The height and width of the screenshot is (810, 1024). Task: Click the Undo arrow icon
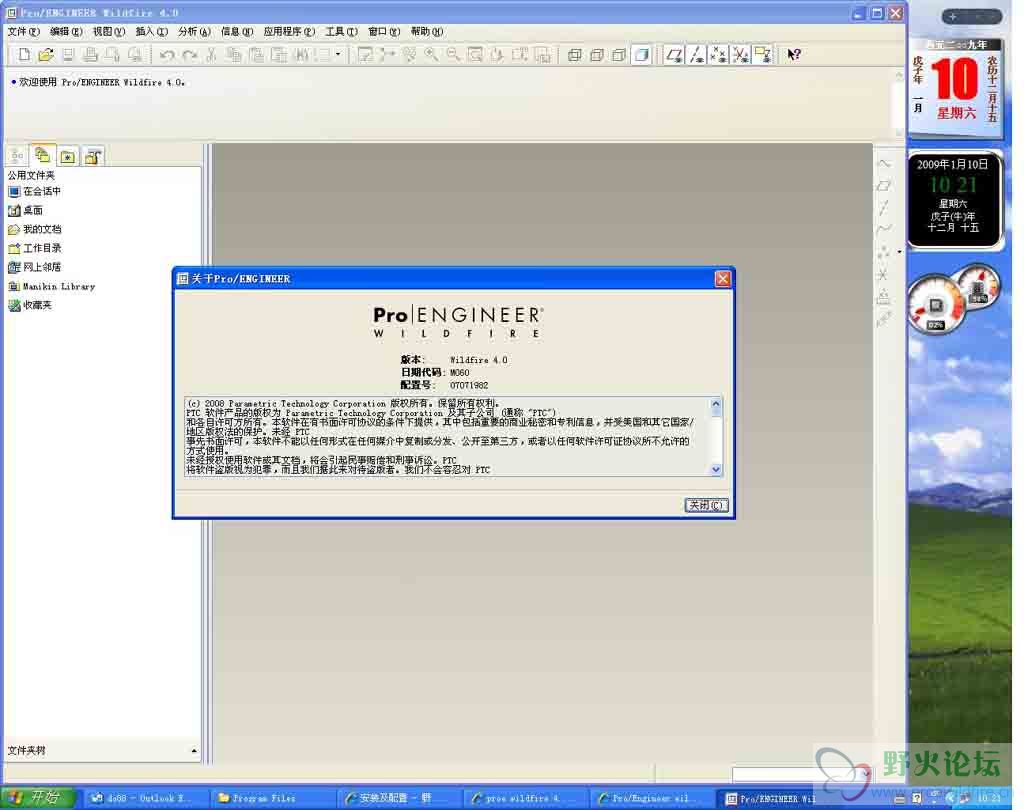pos(167,55)
